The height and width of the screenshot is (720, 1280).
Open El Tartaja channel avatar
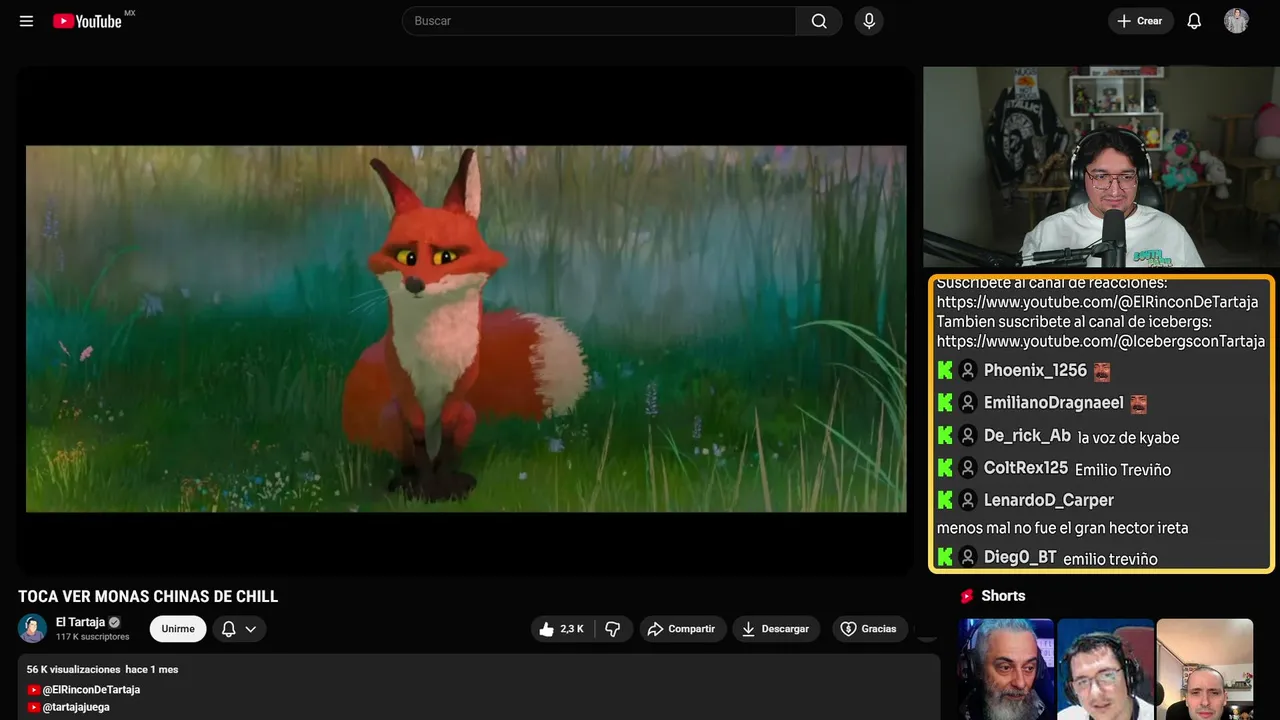tap(33, 628)
